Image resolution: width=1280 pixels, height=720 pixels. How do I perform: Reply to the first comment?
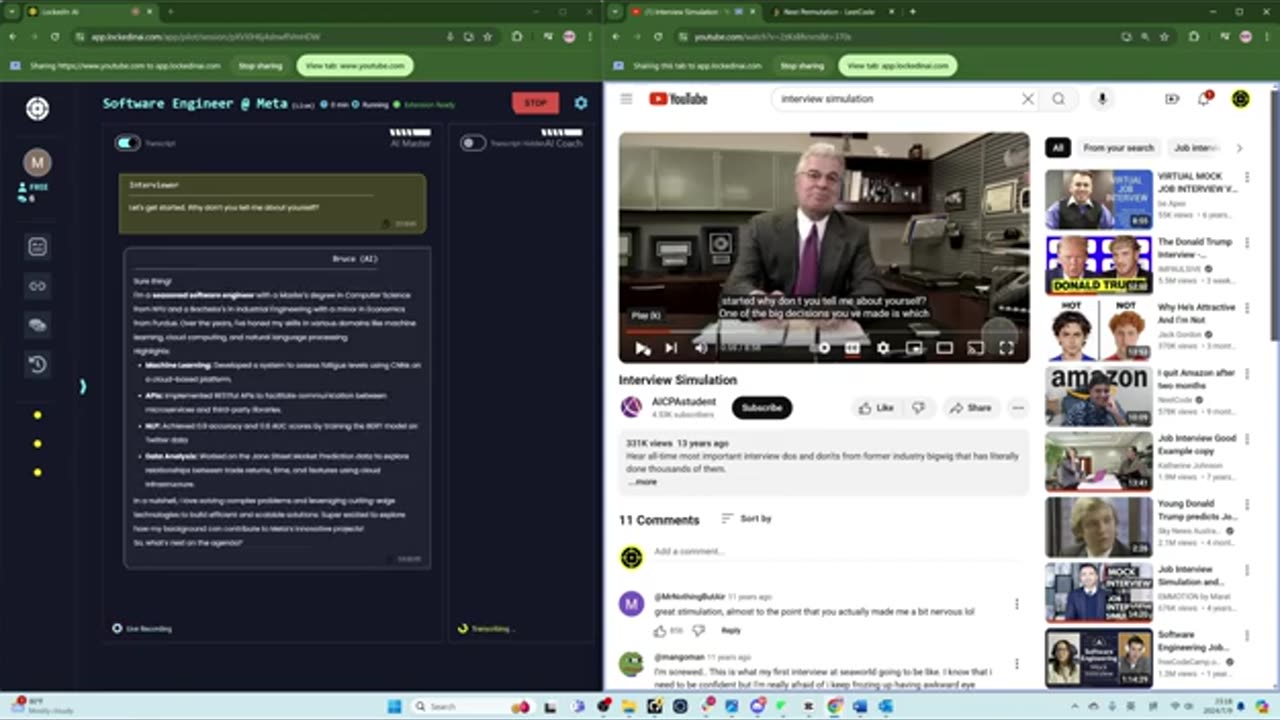point(731,630)
